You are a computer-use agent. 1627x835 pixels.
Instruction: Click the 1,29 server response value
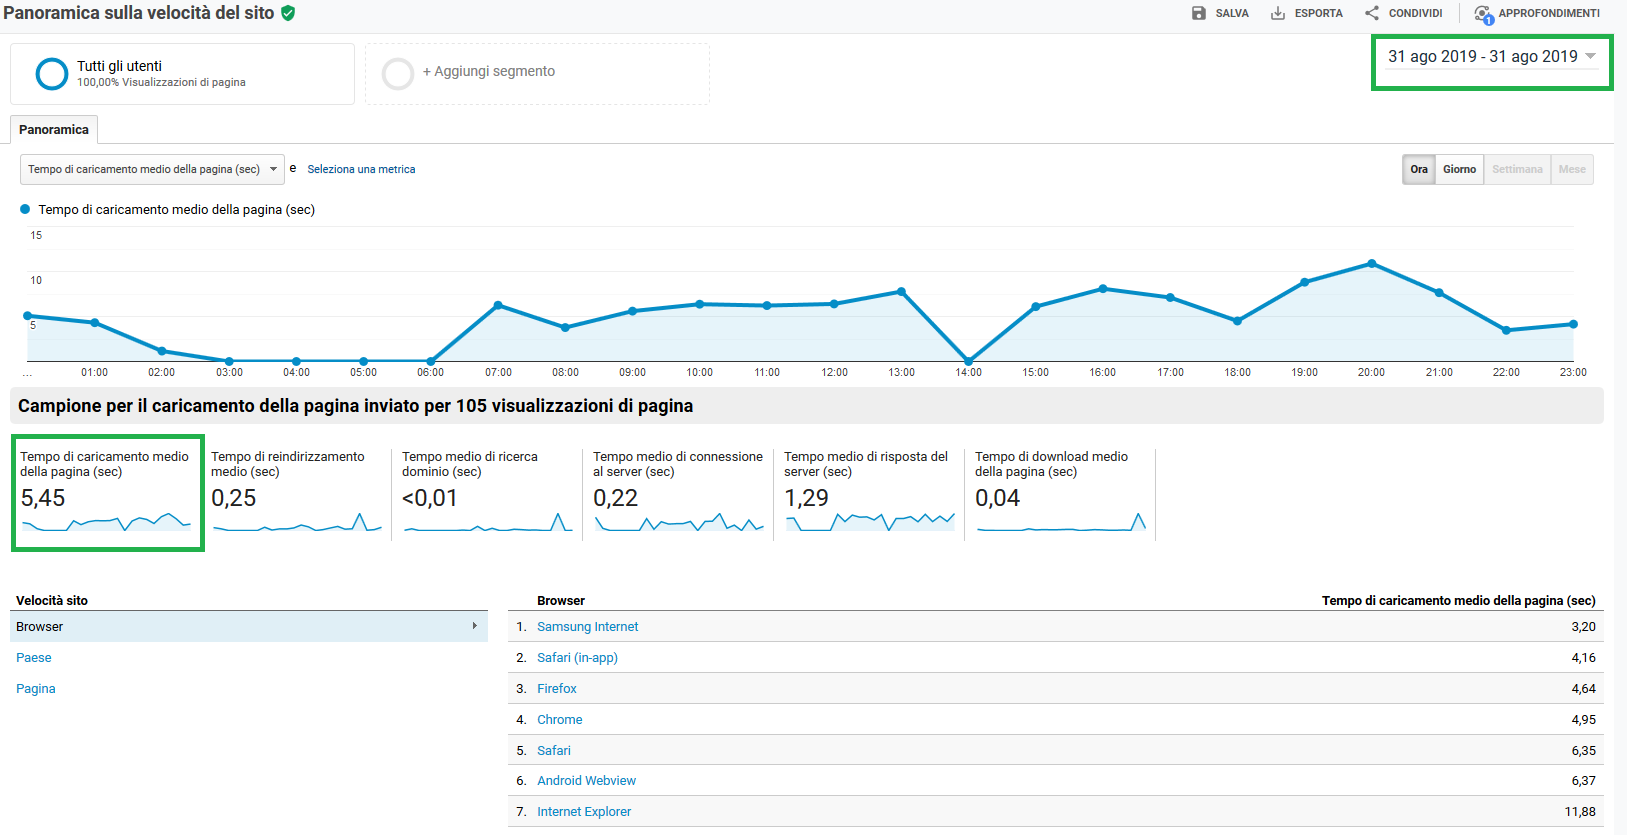pyautogui.click(x=807, y=498)
